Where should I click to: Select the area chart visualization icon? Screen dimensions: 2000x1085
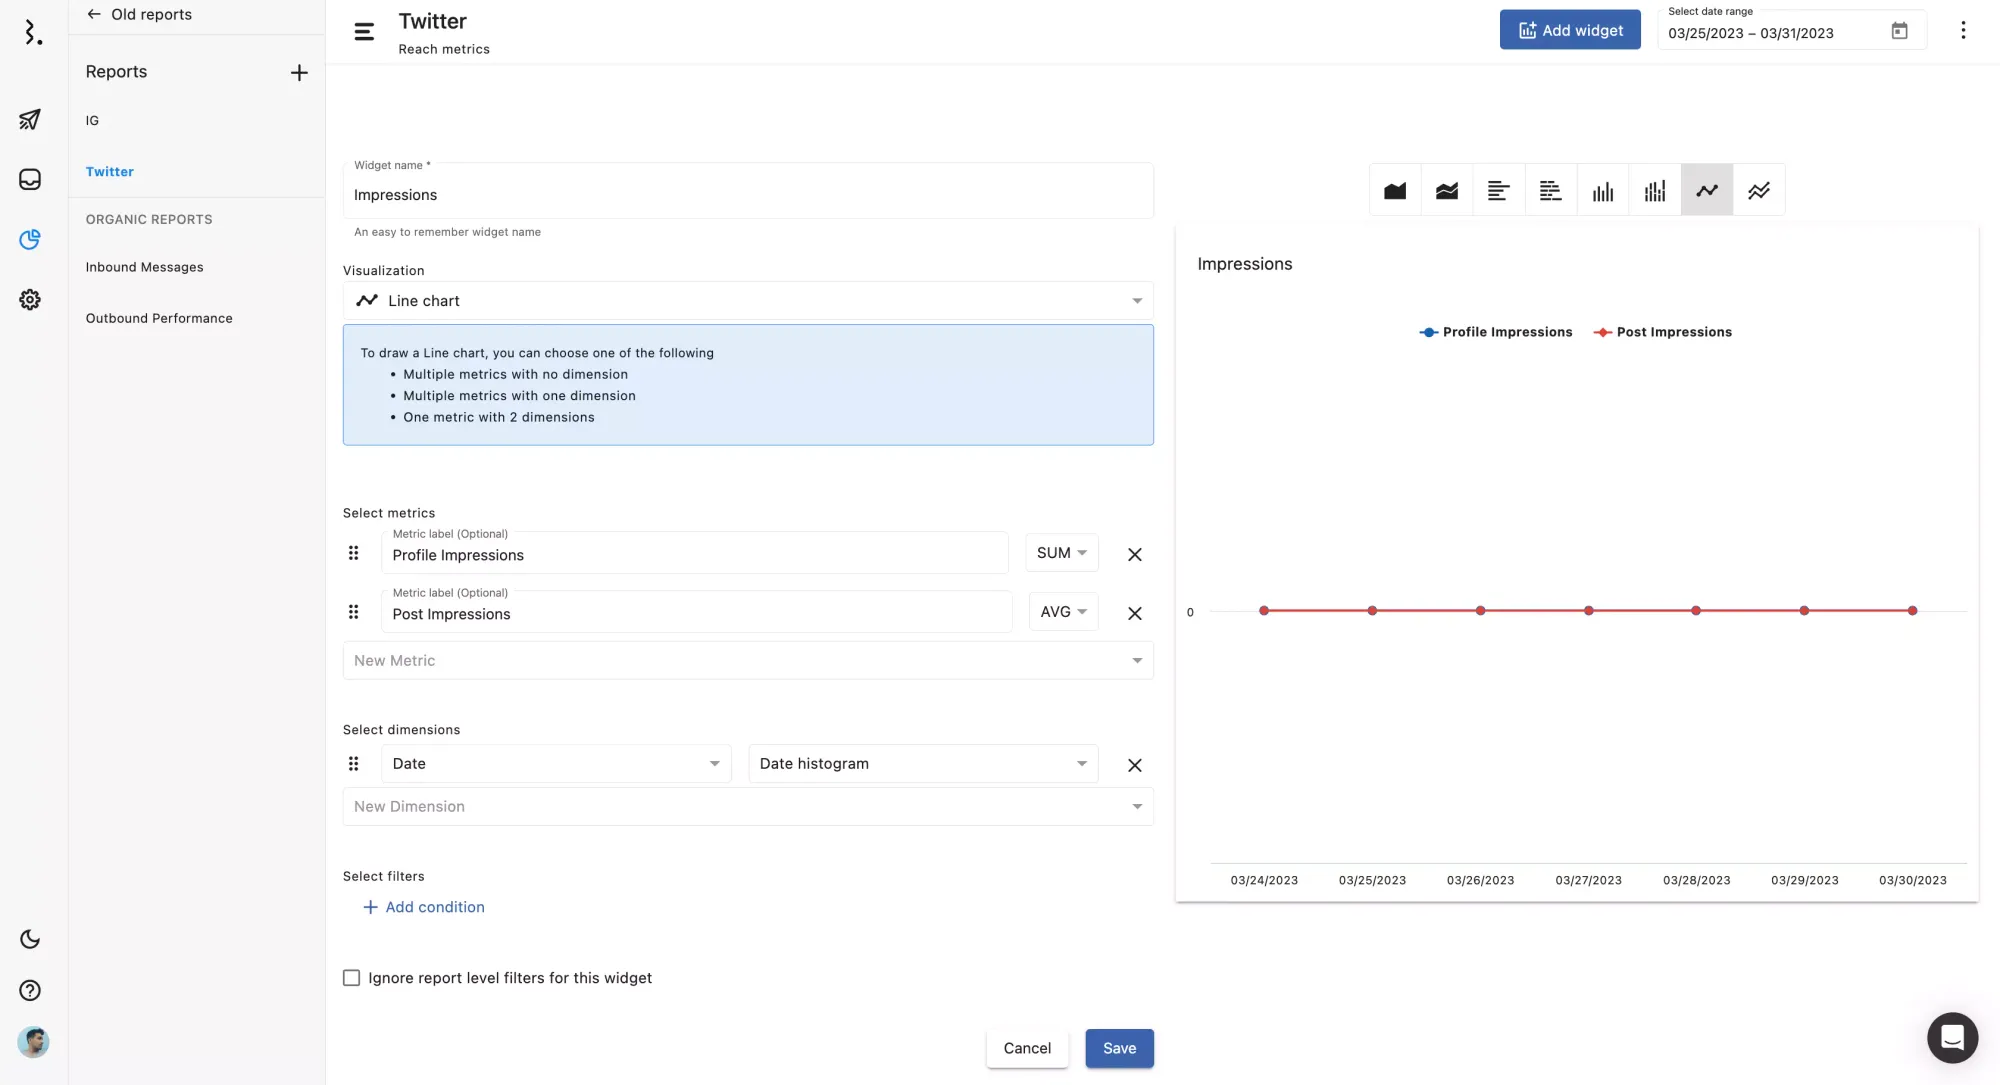tap(1395, 190)
